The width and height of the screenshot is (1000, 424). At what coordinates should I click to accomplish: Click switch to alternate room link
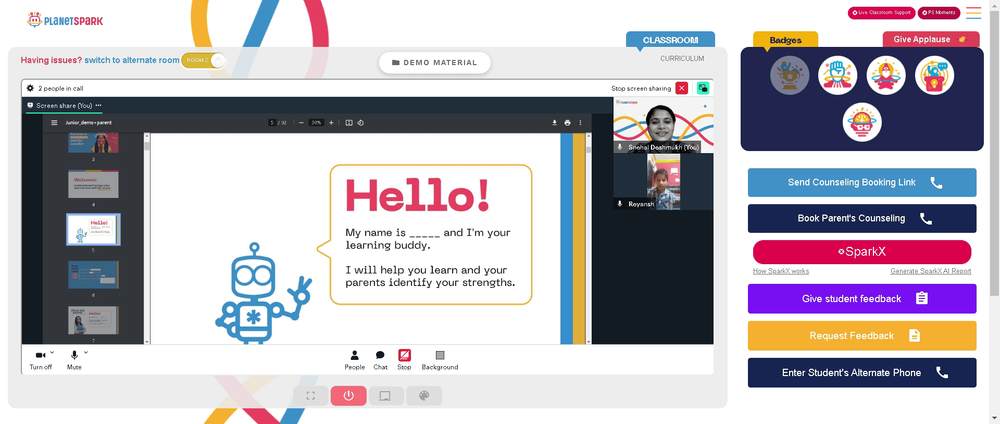click(132, 61)
